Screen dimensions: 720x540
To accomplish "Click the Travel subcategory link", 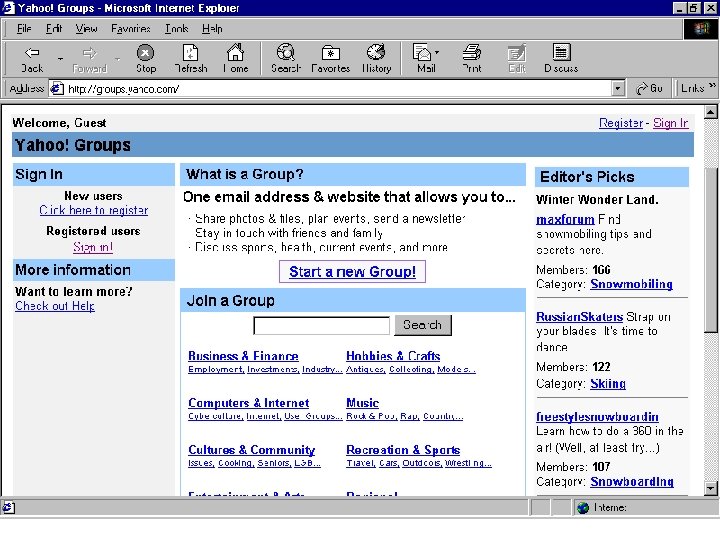I will pyautogui.click(x=360, y=463).
